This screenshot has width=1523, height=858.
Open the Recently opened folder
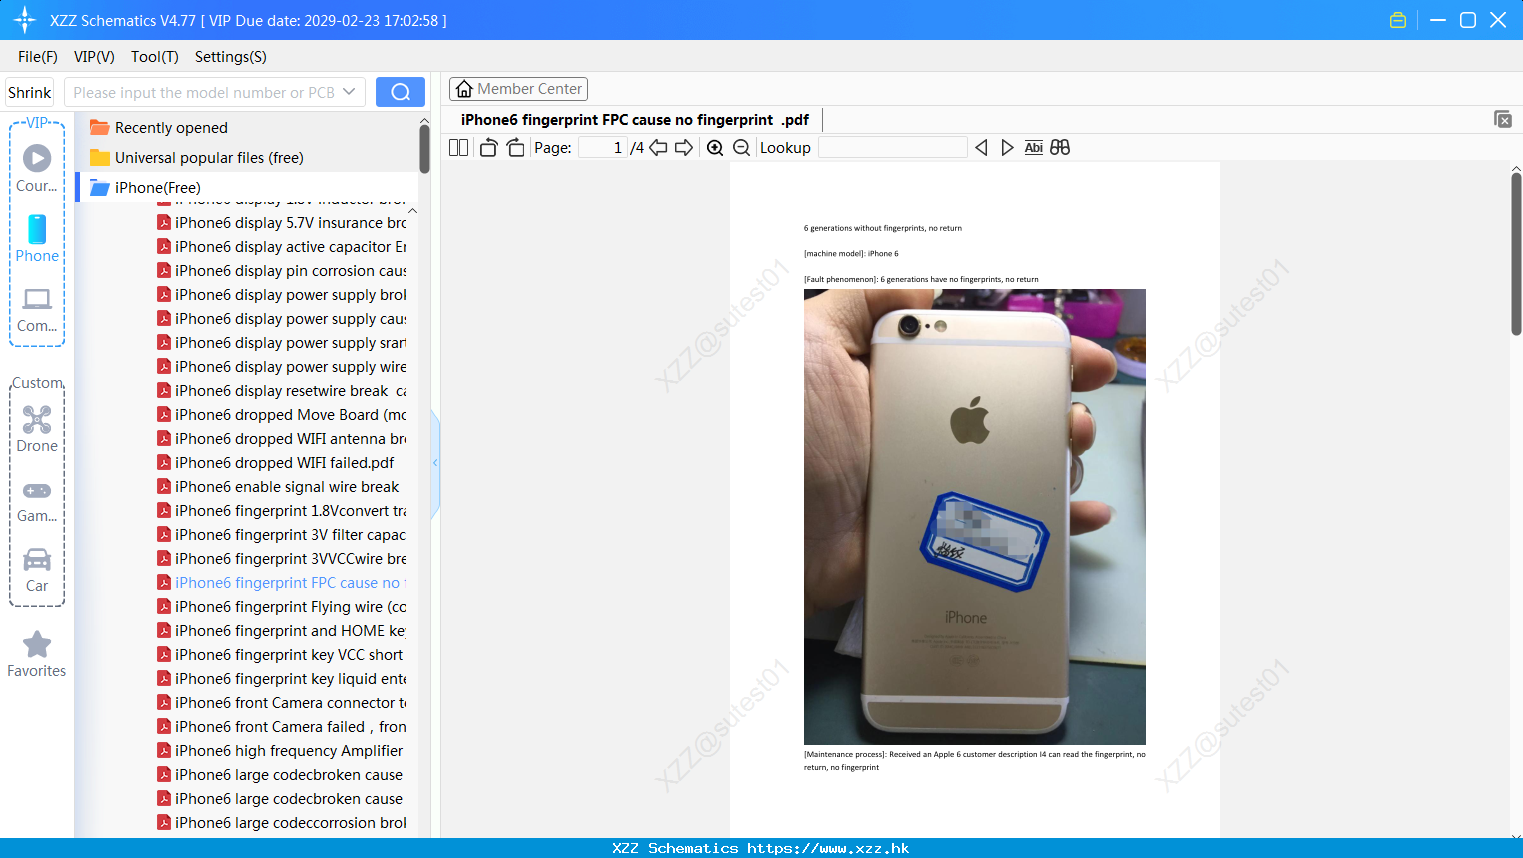pyautogui.click(x=160, y=128)
